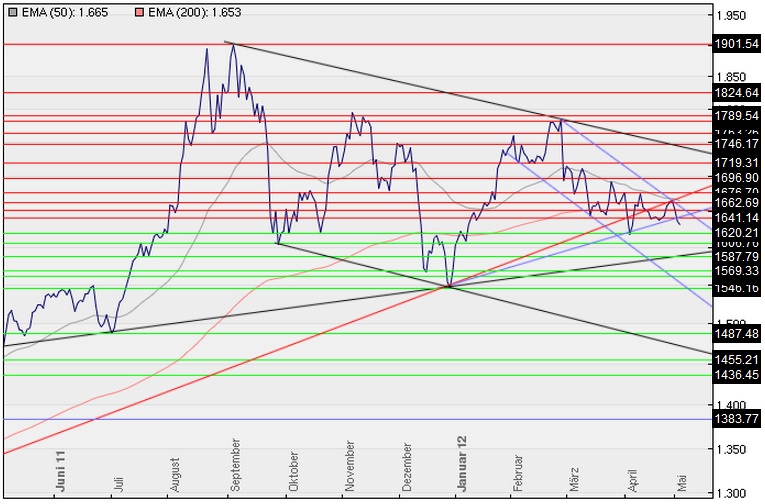Select September on the time axis
The width and height of the screenshot is (765, 504).
[235, 466]
